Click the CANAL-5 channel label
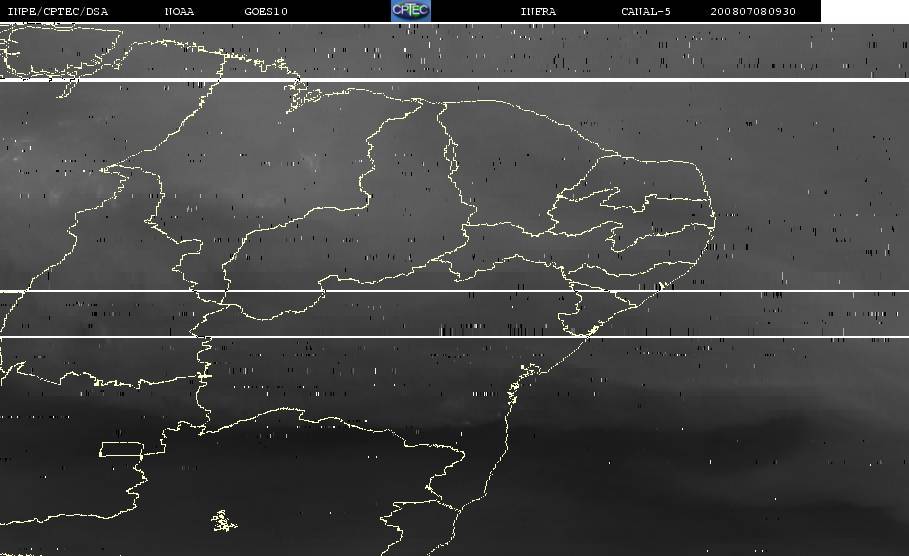Screen dimensions: 909x556 pos(646,11)
